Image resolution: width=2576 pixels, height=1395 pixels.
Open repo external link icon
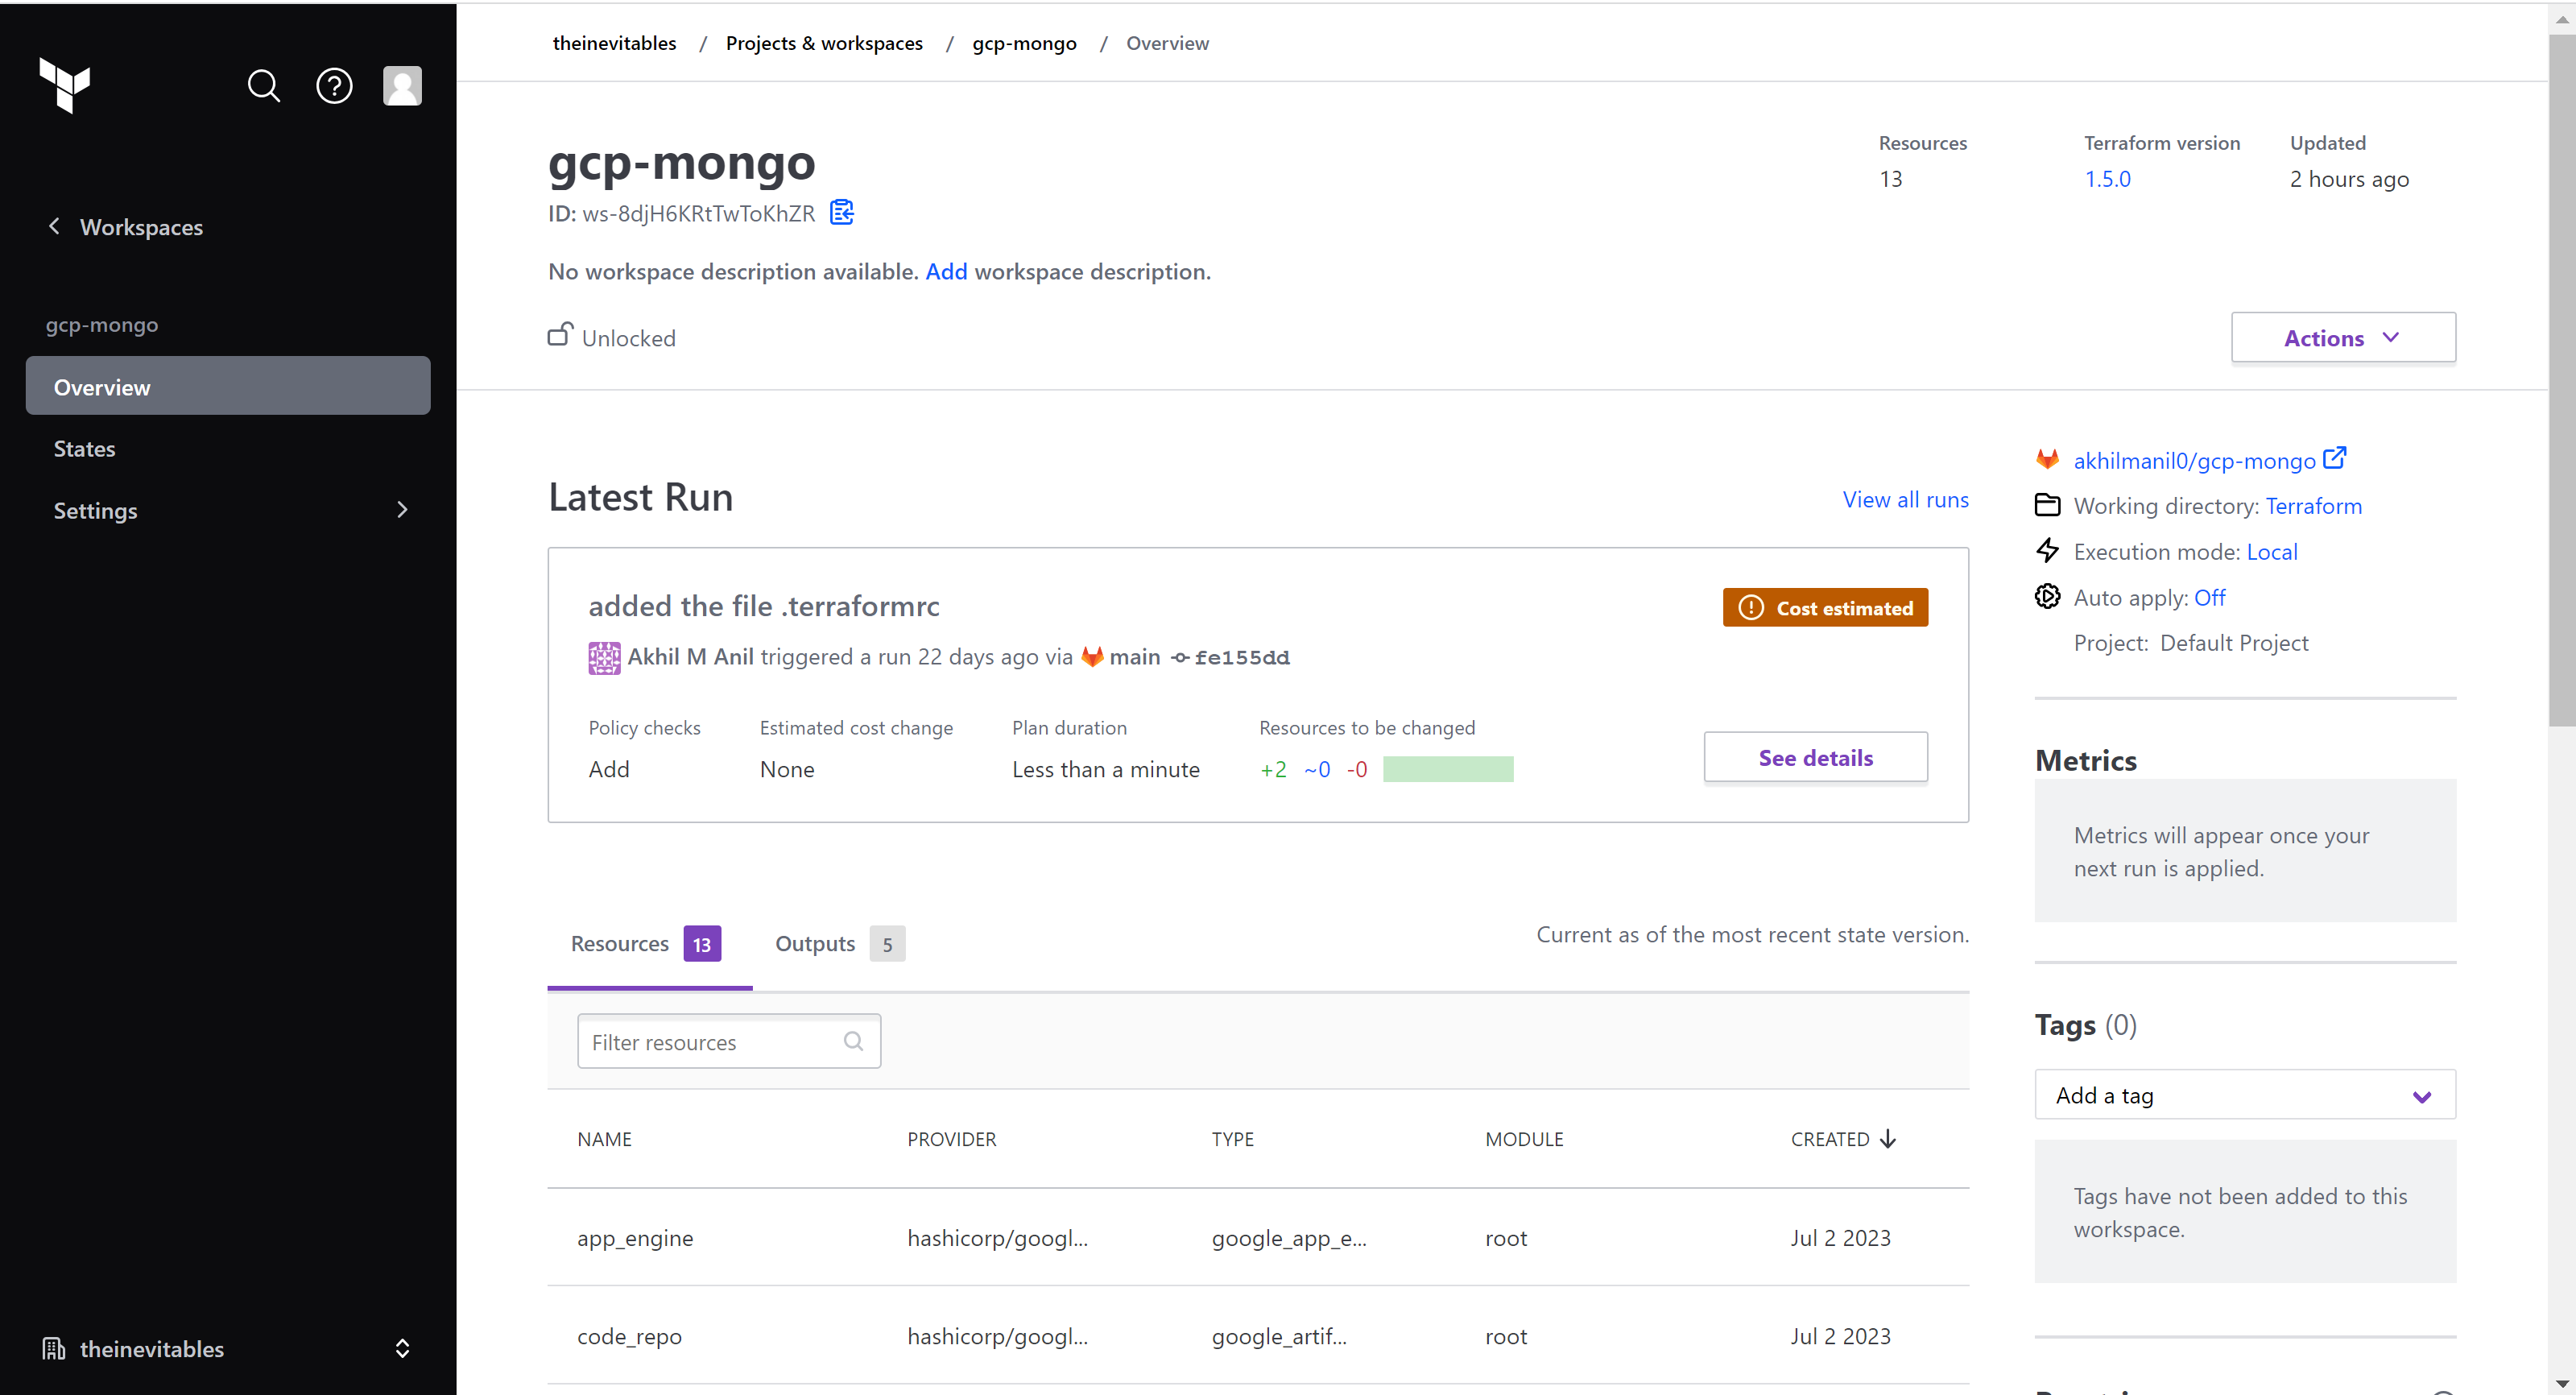2335,458
